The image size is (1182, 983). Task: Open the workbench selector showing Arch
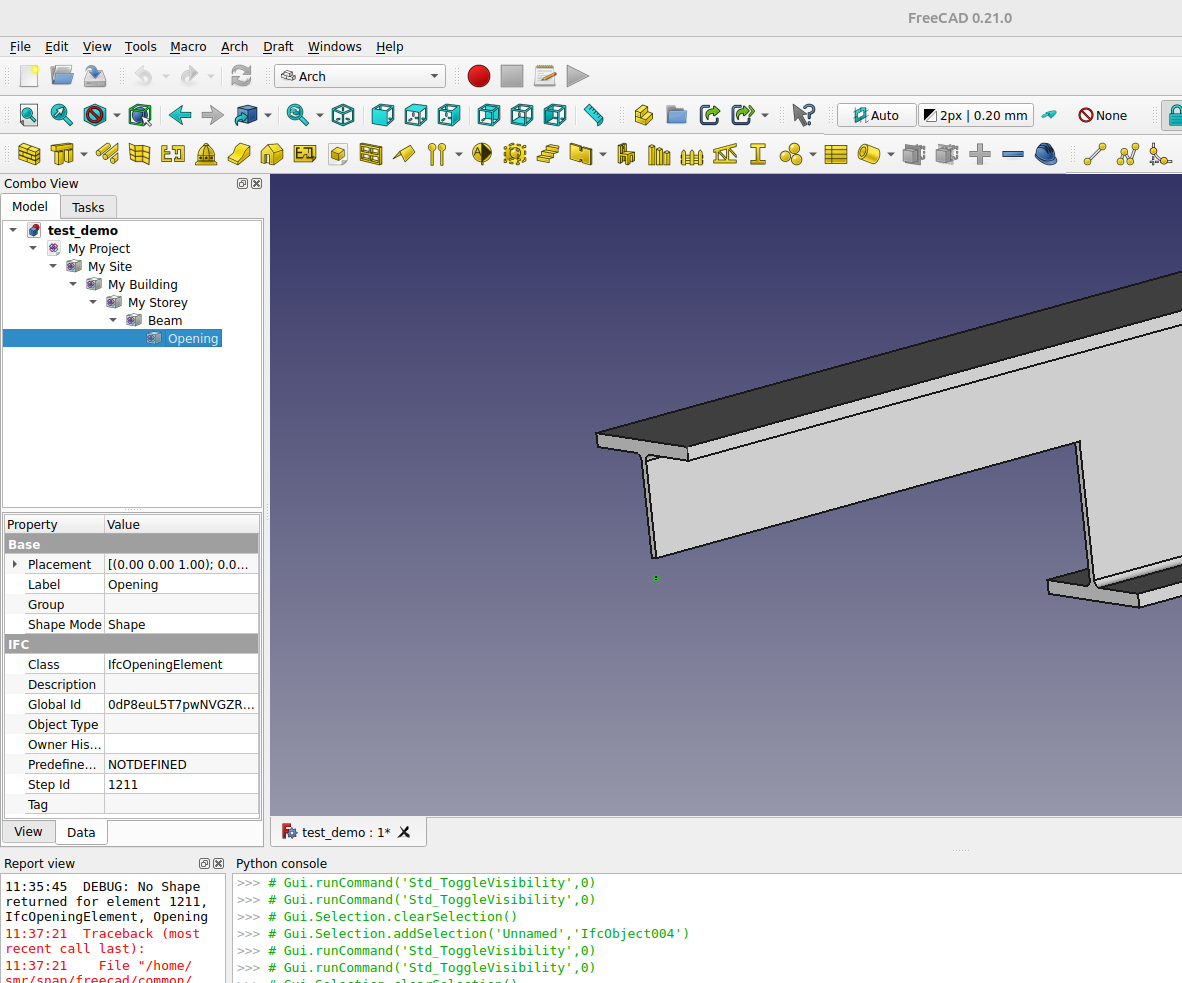click(x=359, y=76)
